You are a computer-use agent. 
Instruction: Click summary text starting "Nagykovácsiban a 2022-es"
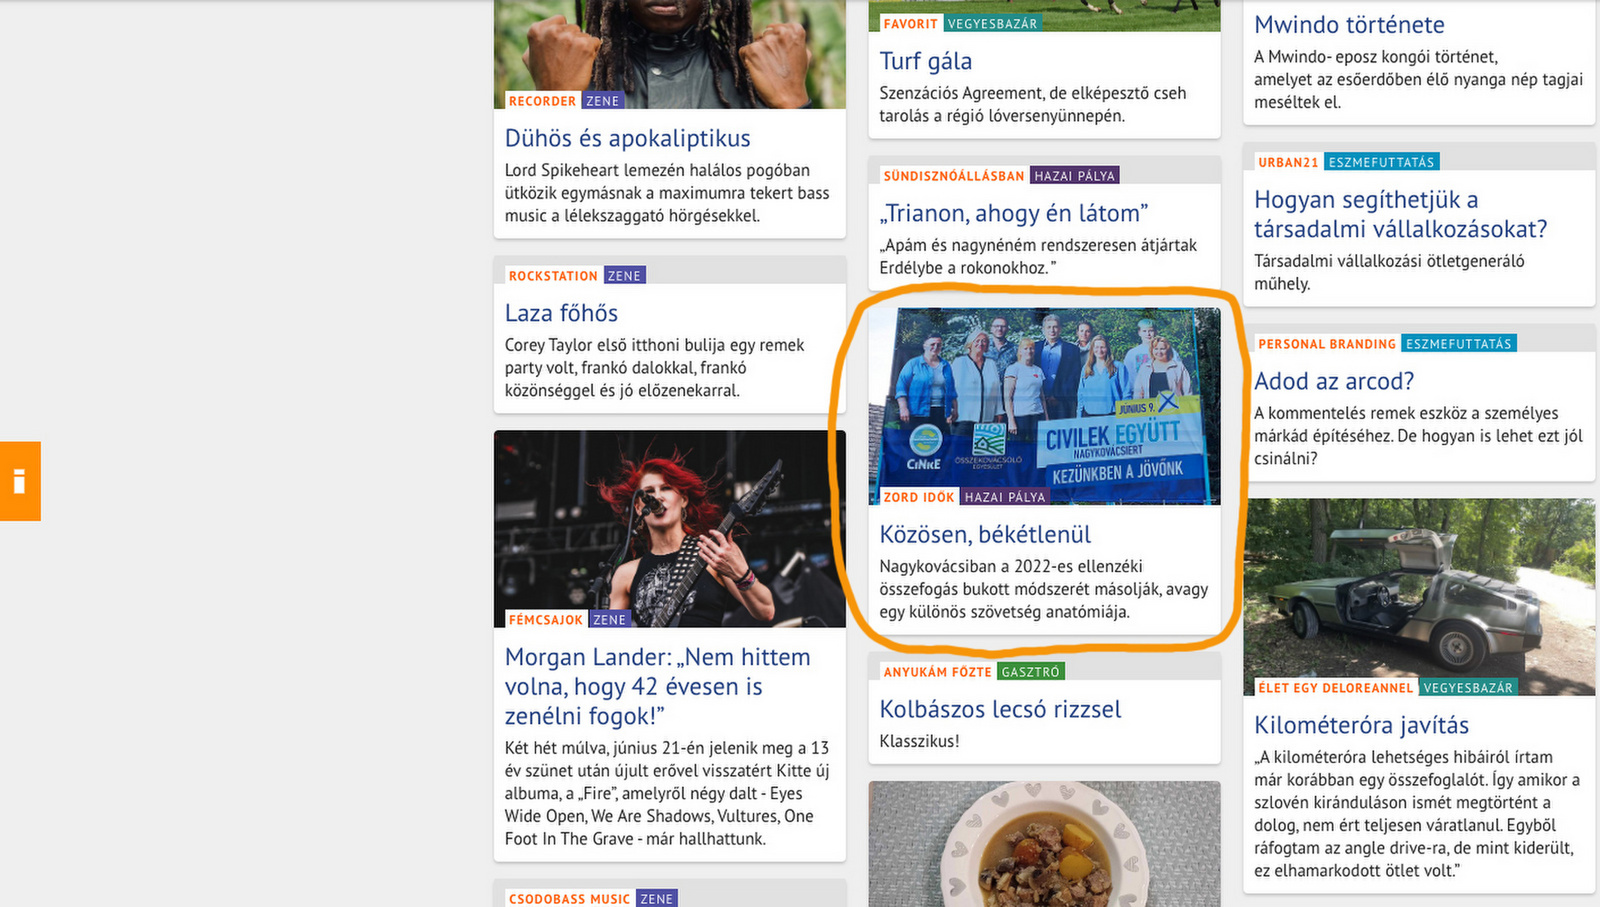[1044, 589]
